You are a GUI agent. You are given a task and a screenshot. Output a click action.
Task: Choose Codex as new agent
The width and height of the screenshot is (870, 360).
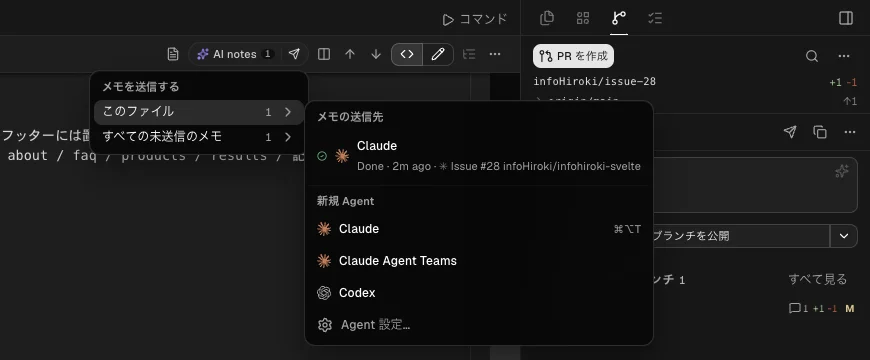[479, 293]
